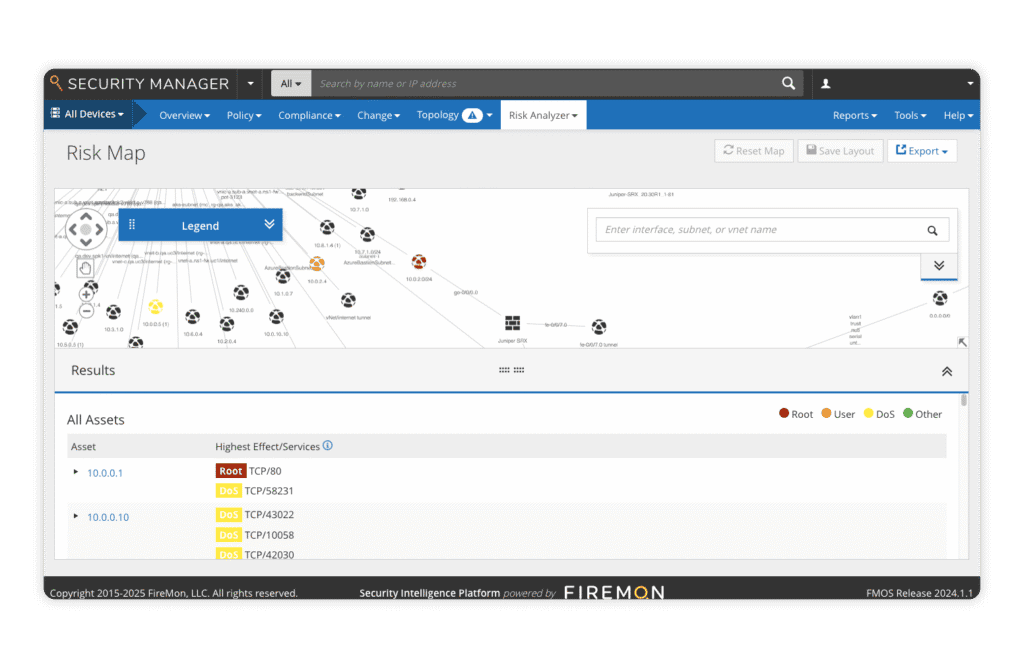Click the search magnifier in the top bar
This screenshot has height=668, width=1024.
(x=788, y=83)
